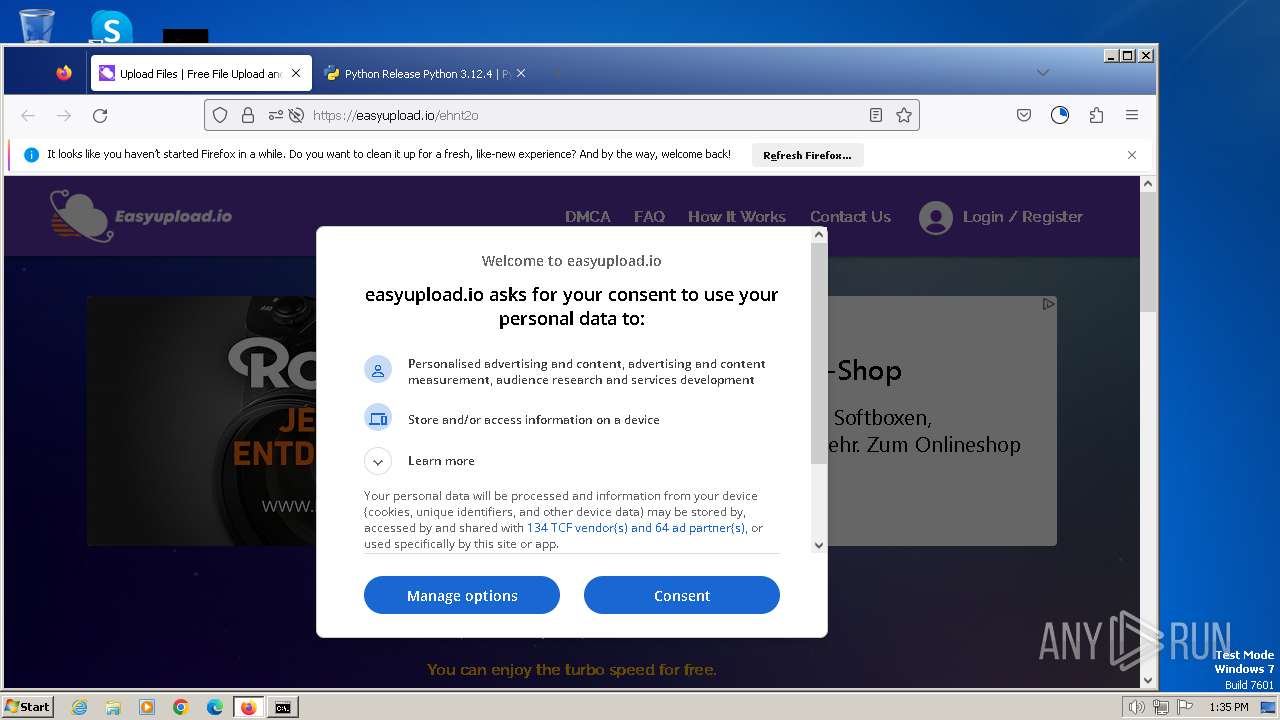This screenshot has height=720, width=1280.
Task: Toggle reader view icon
Action: point(876,115)
